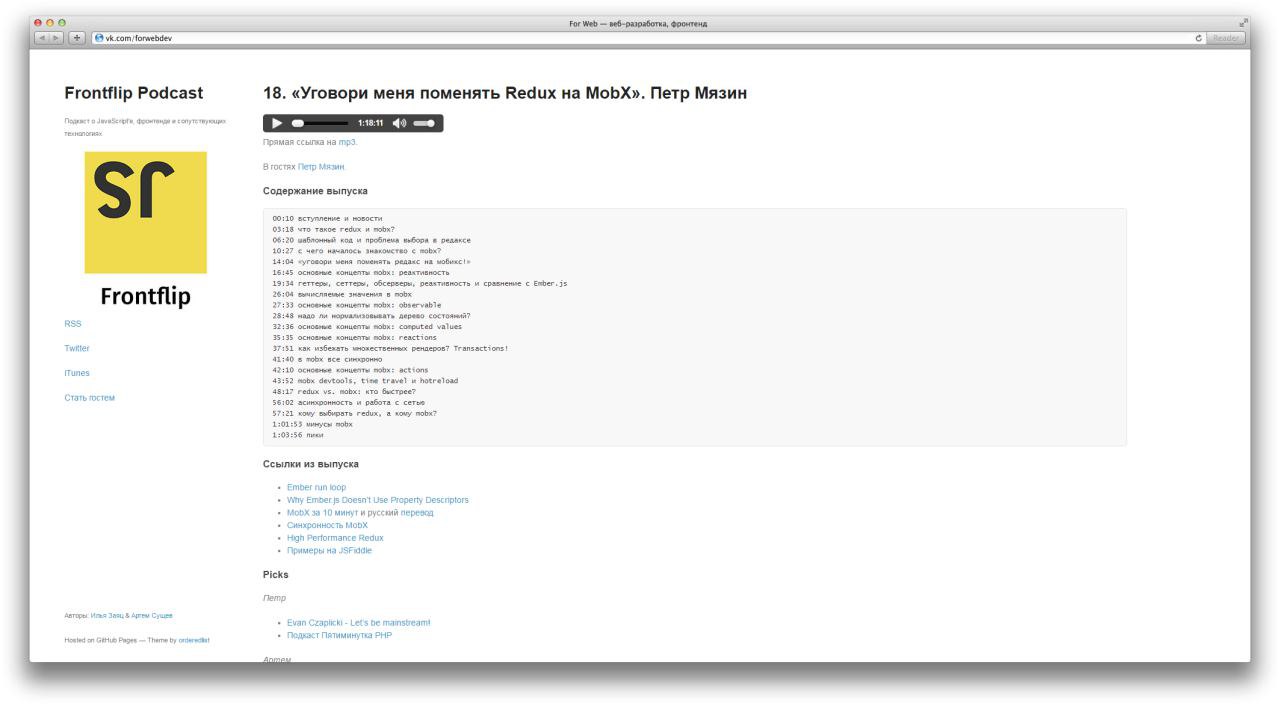Click author link Илья Заяц
This screenshot has height=705, width=1280.
(107, 616)
